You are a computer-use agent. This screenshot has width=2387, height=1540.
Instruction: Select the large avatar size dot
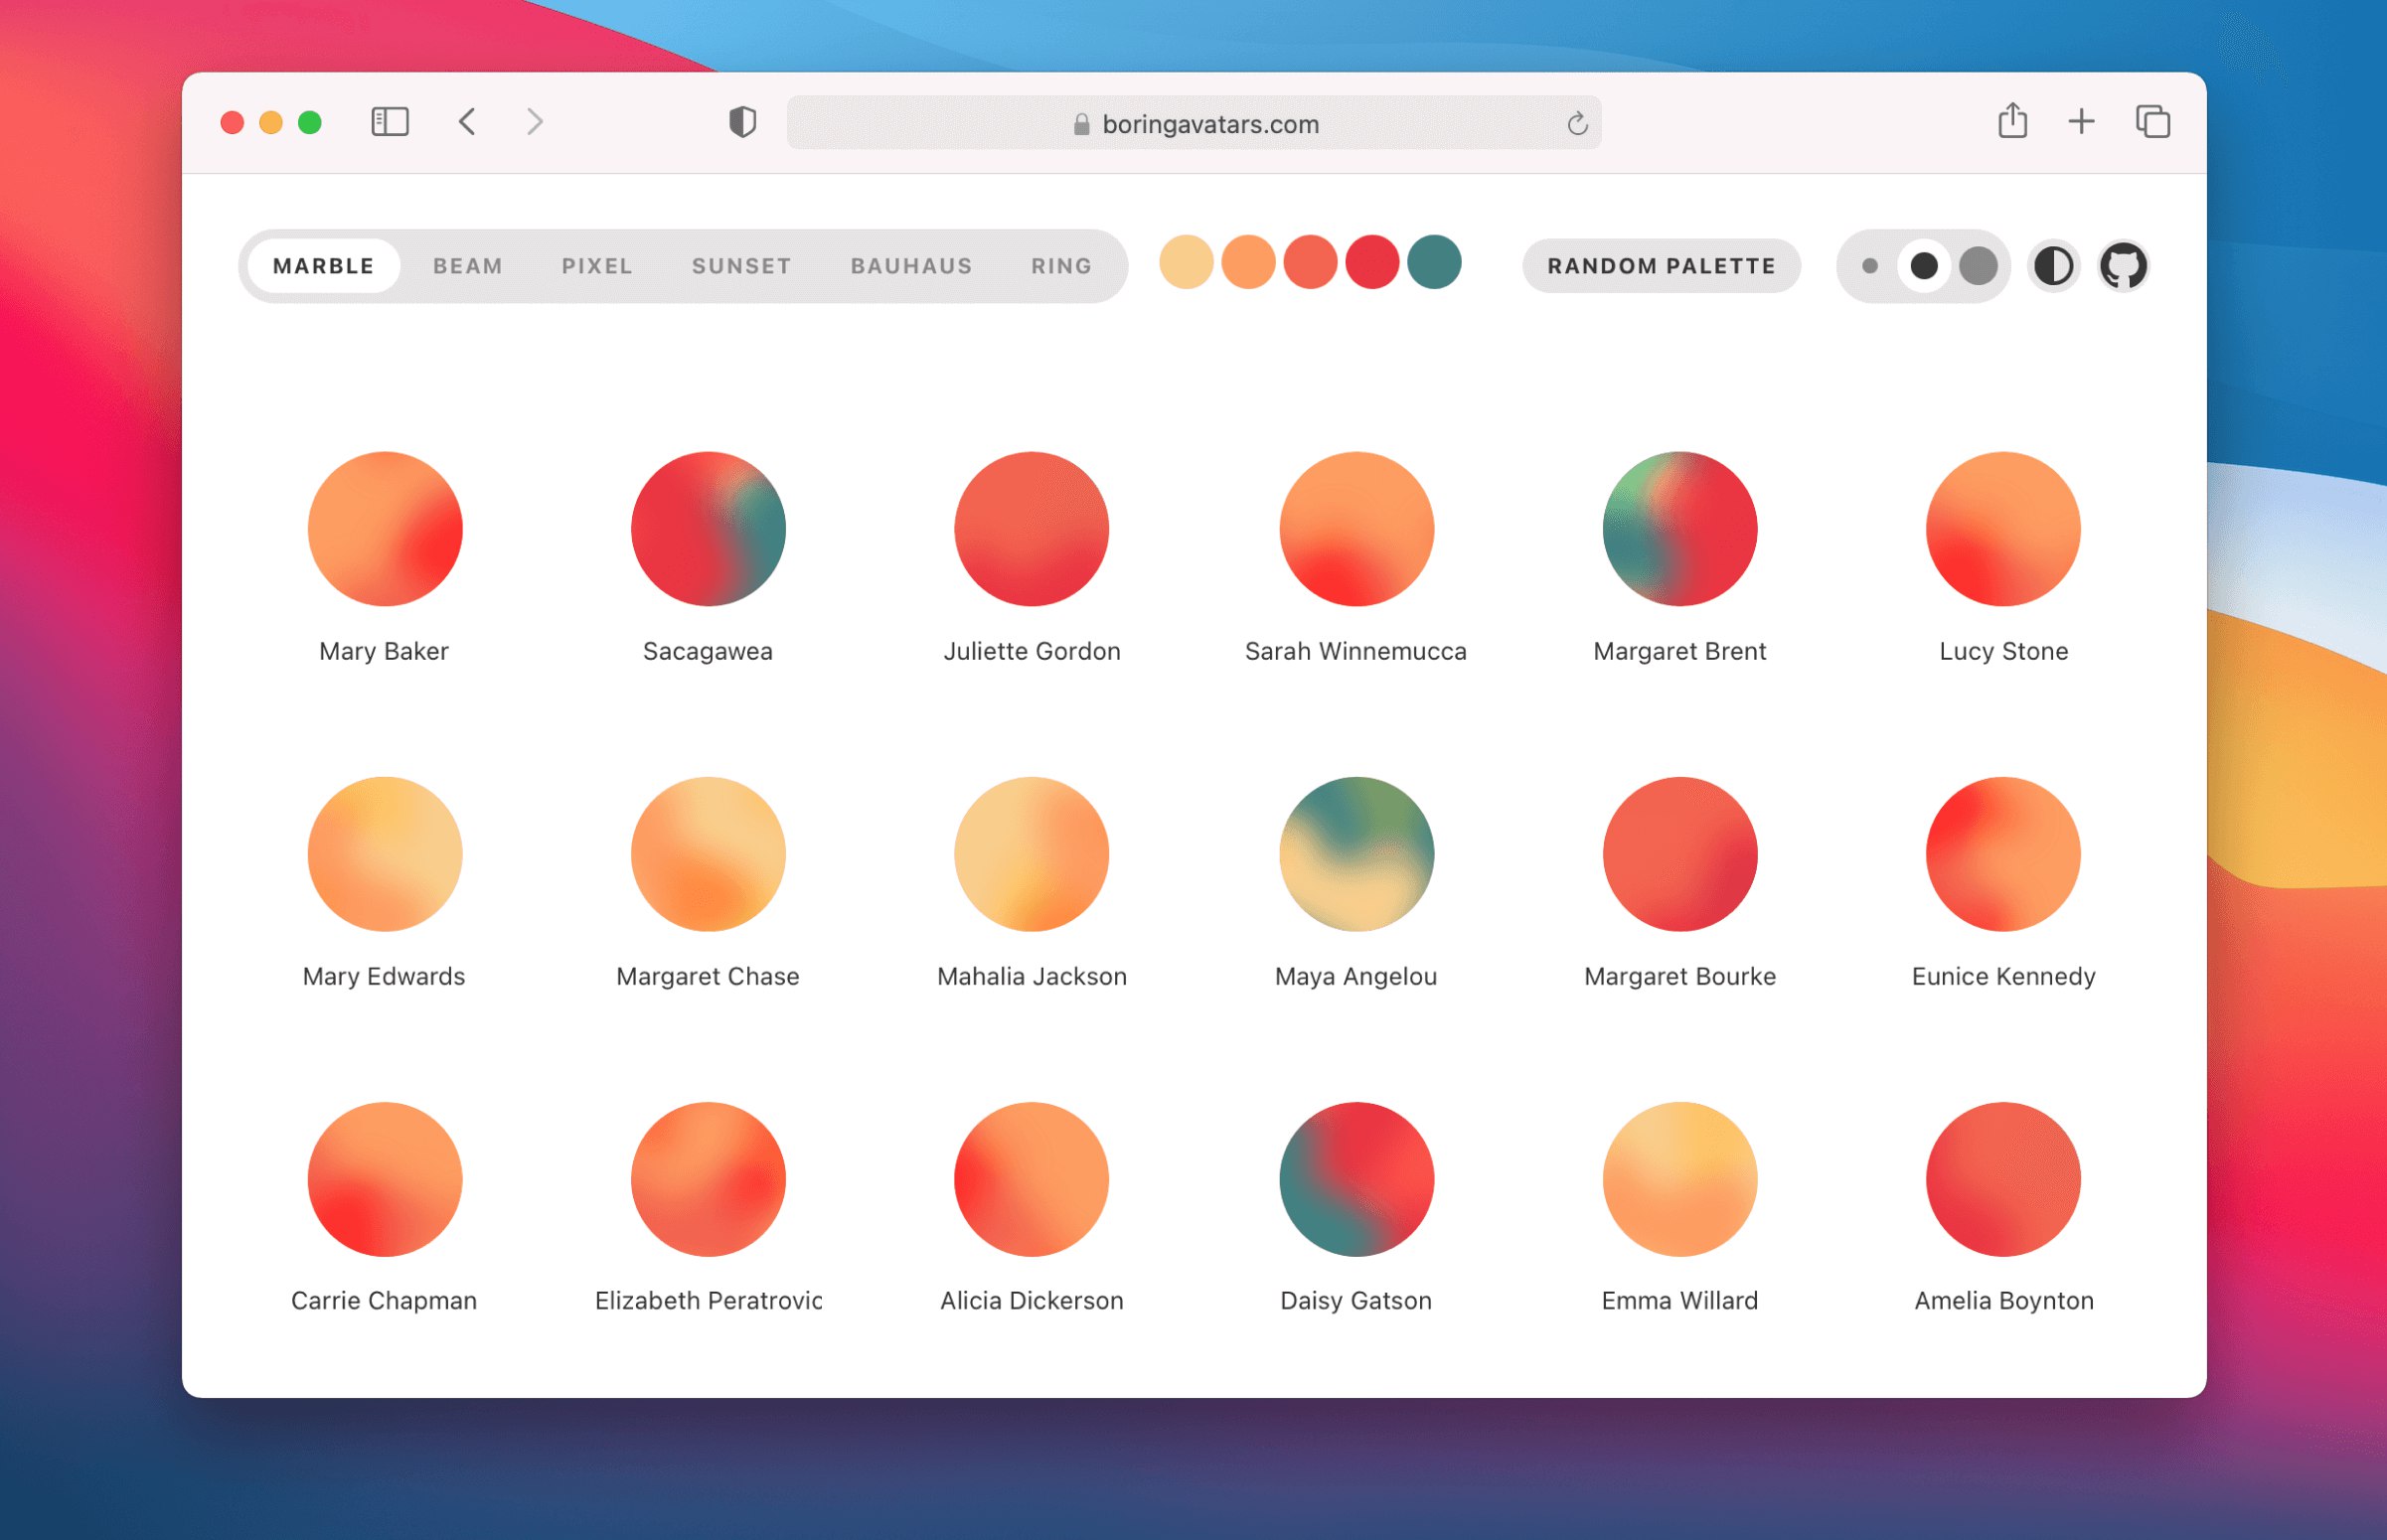pyautogui.click(x=1978, y=266)
